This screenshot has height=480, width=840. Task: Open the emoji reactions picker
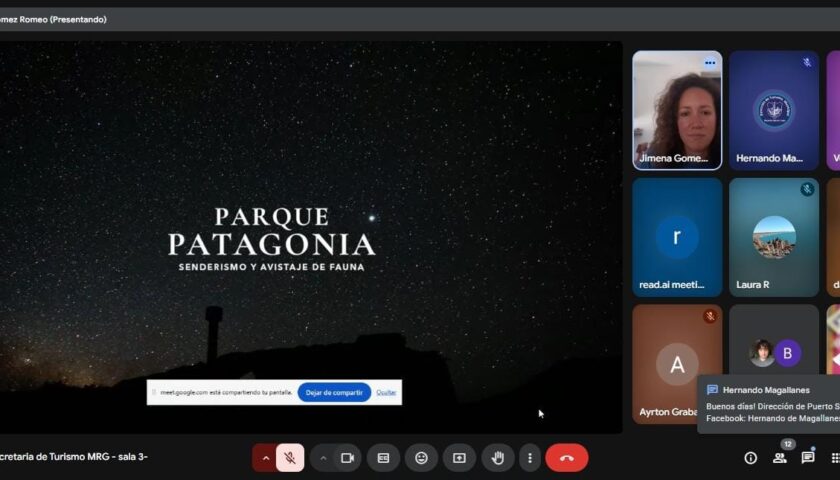[x=421, y=458]
